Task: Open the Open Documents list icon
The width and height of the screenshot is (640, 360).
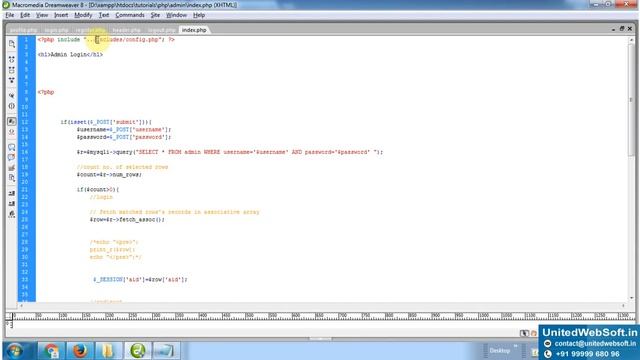Action: [11, 44]
